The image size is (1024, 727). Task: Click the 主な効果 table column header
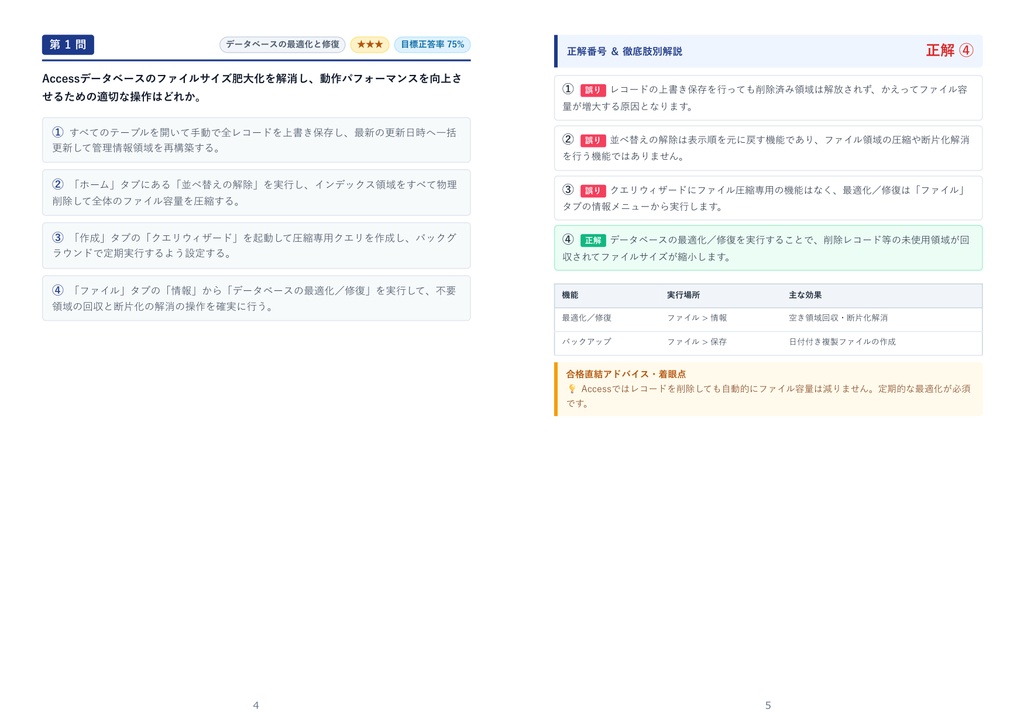click(805, 295)
